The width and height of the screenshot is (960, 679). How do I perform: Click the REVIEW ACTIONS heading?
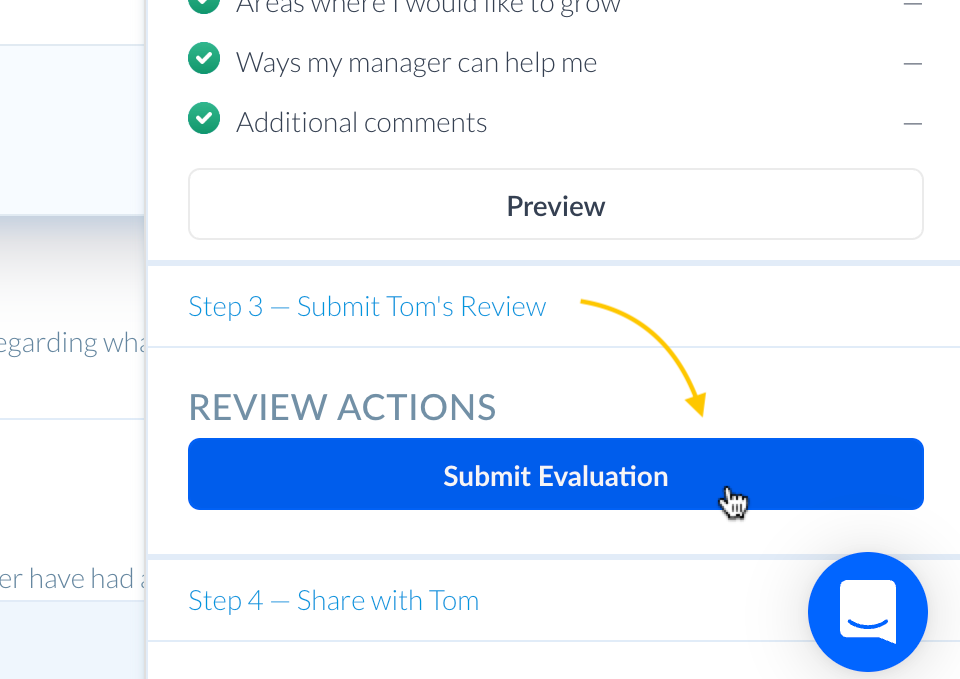pyautogui.click(x=342, y=407)
